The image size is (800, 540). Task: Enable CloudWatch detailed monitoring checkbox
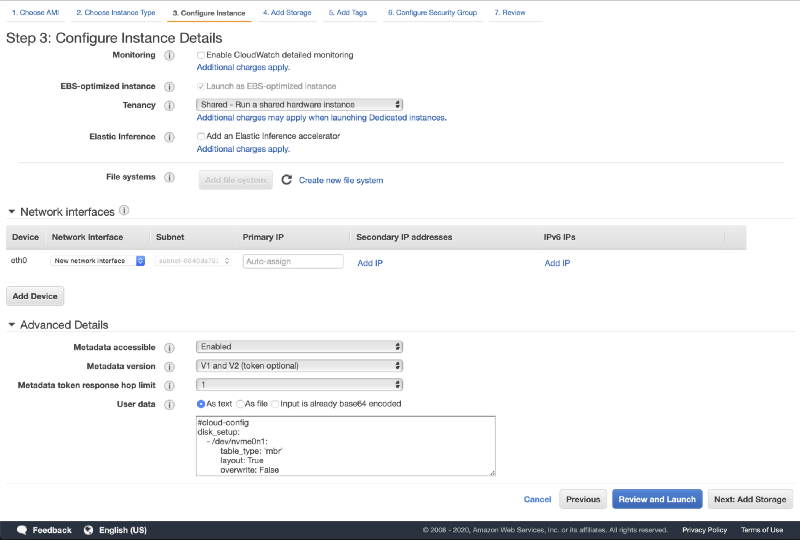point(201,55)
